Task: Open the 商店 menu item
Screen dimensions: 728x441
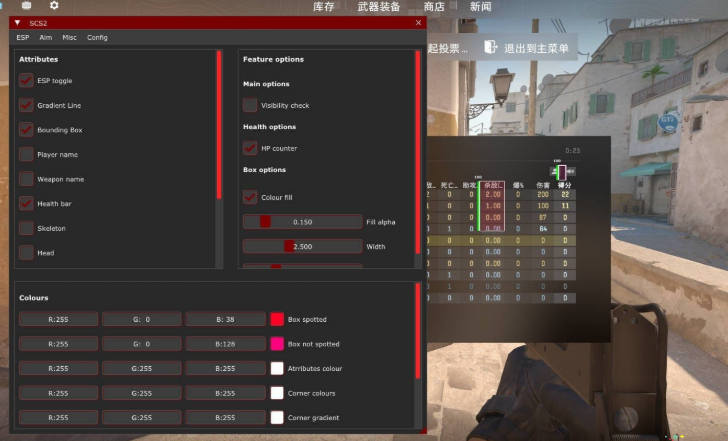Action: 434,7
